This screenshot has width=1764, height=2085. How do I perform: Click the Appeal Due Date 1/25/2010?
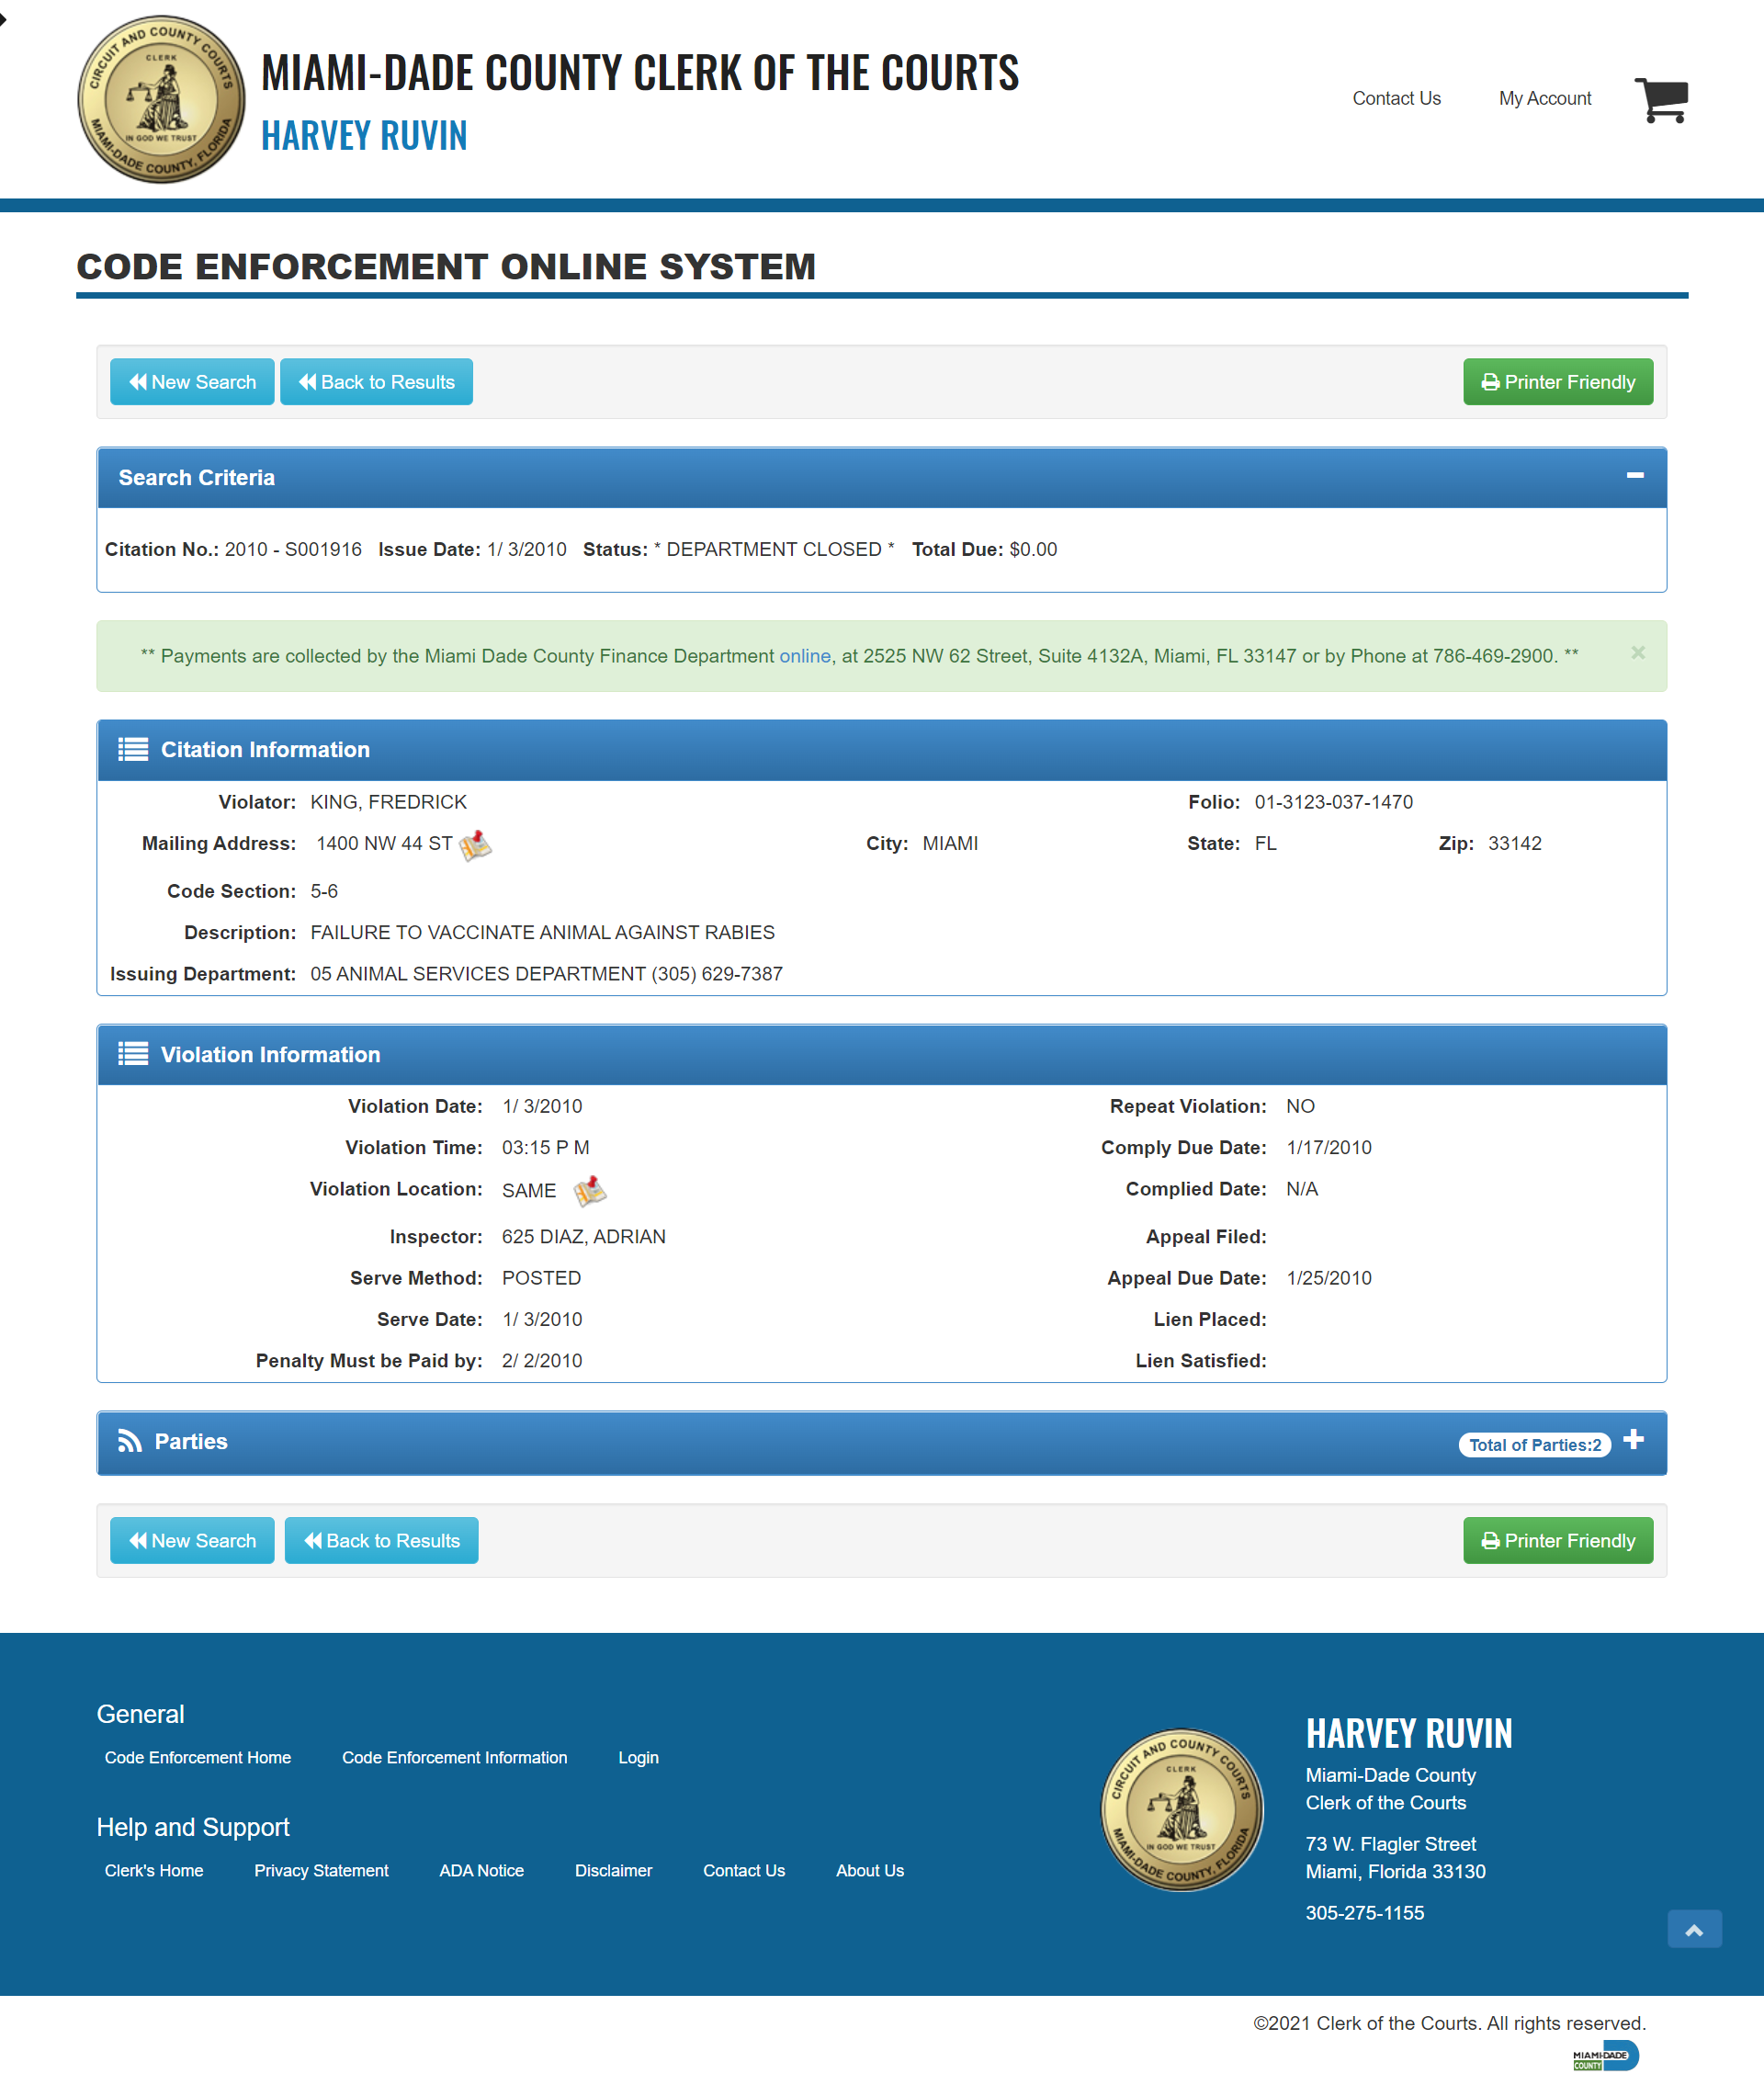[x=1329, y=1279]
